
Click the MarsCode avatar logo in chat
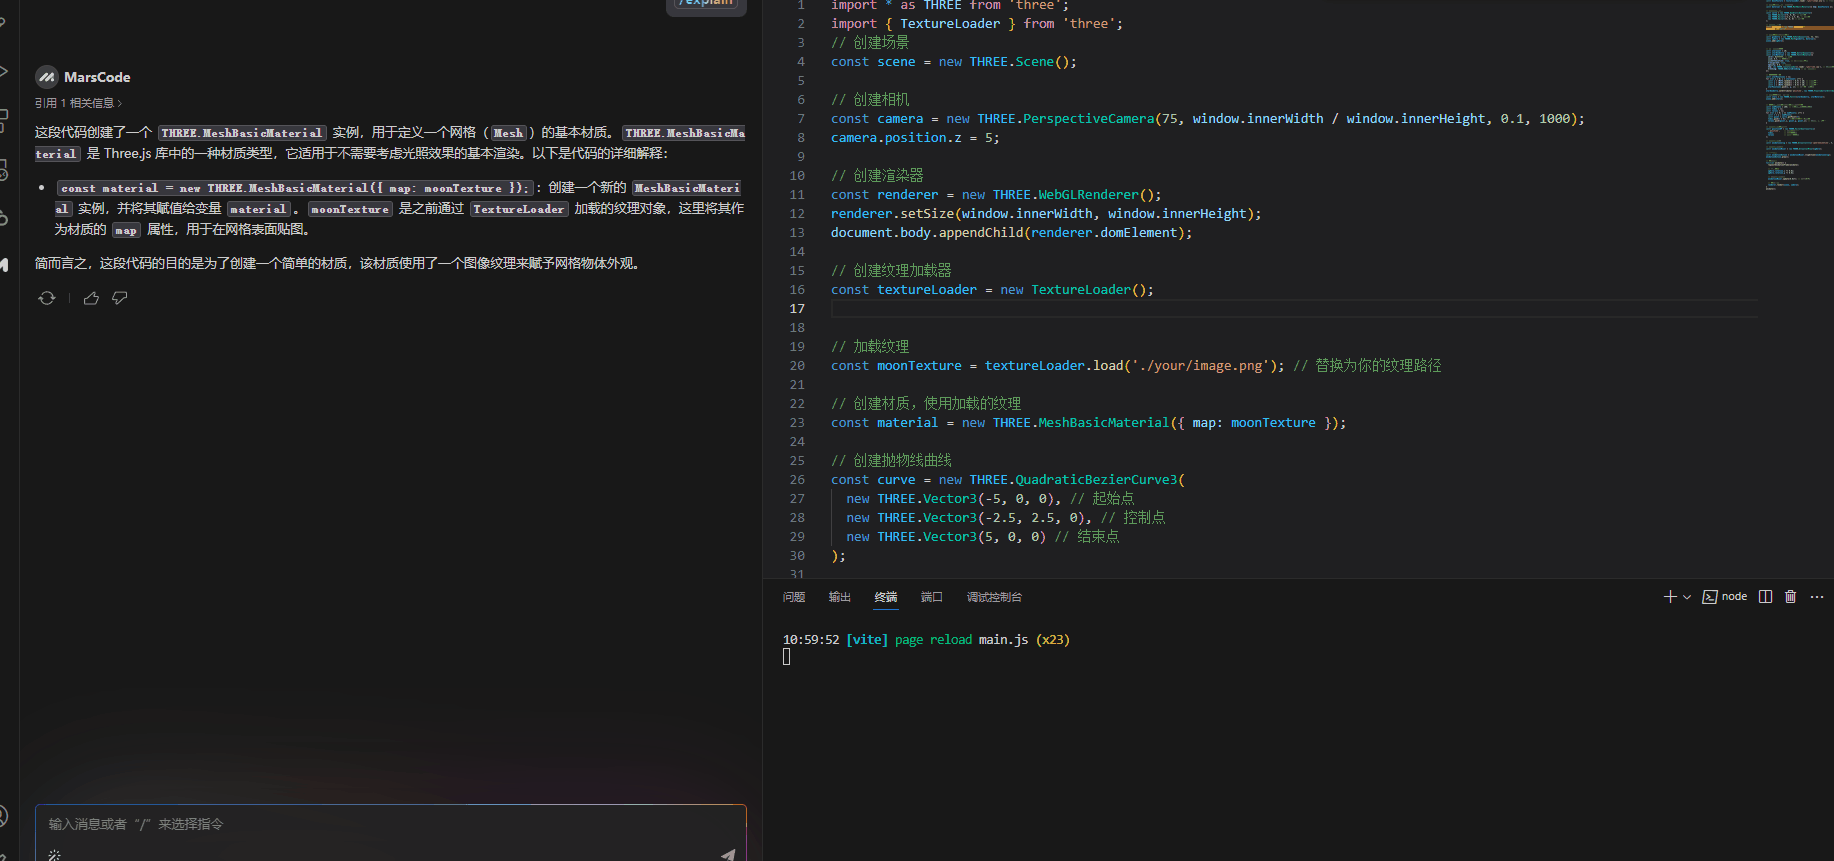pyautogui.click(x=47, y=77)
